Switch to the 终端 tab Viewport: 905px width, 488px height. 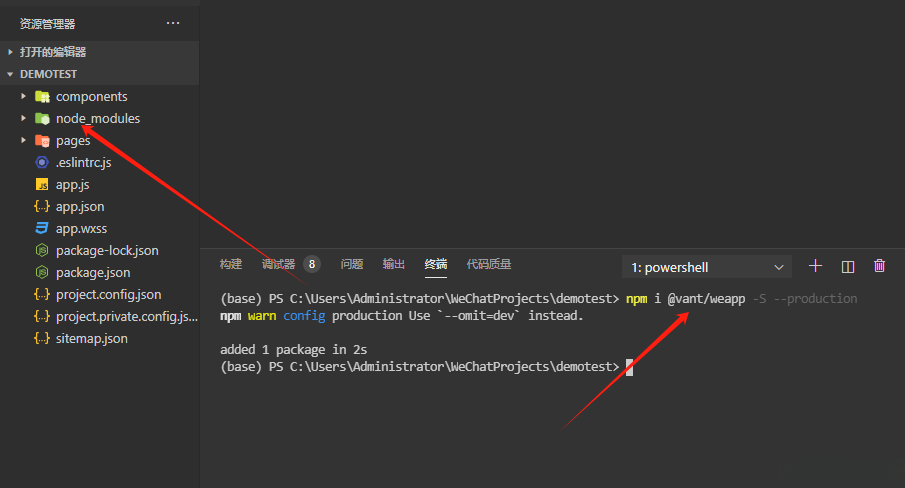(436, 264)
